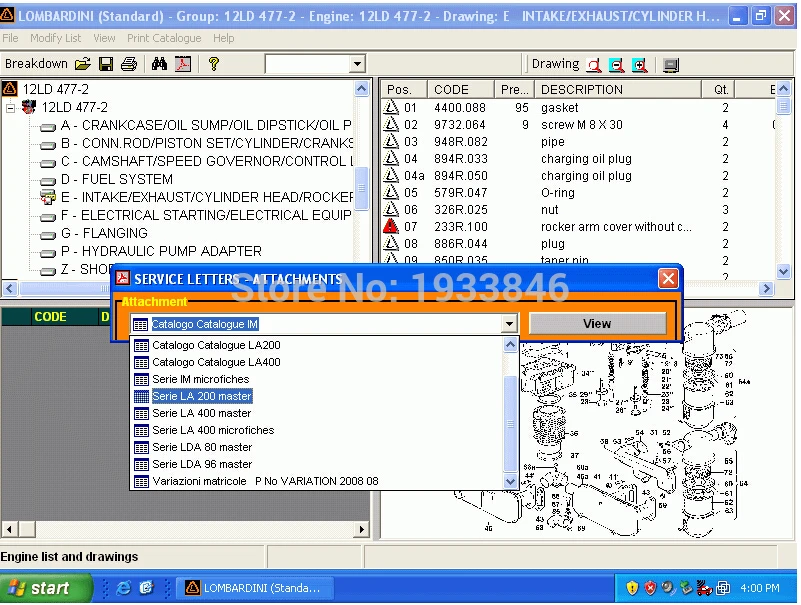Click the Windows start button
The image size is (801, 605).
[x=46, y=588]
